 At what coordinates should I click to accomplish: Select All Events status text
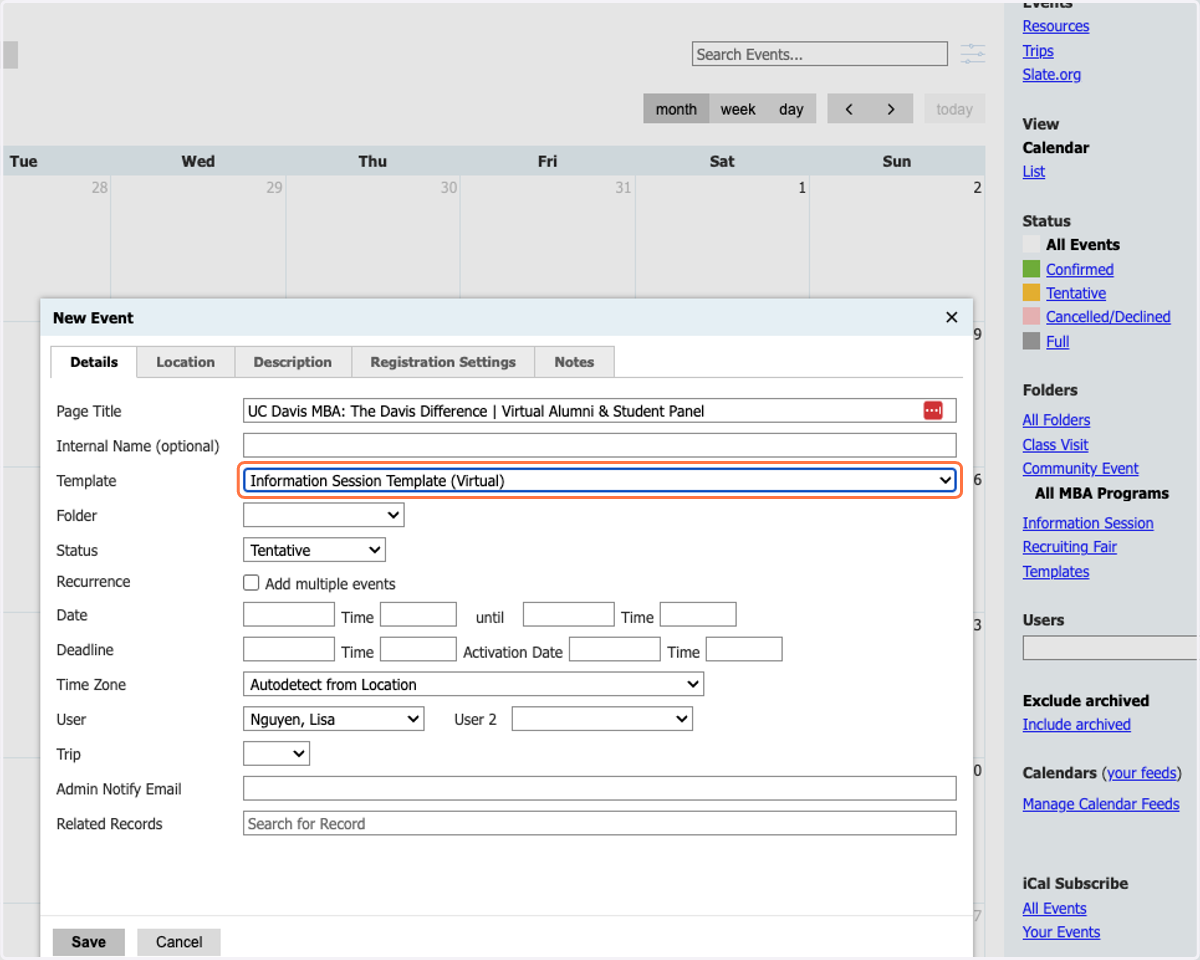pyautogui.click(x=1083, y=245)
